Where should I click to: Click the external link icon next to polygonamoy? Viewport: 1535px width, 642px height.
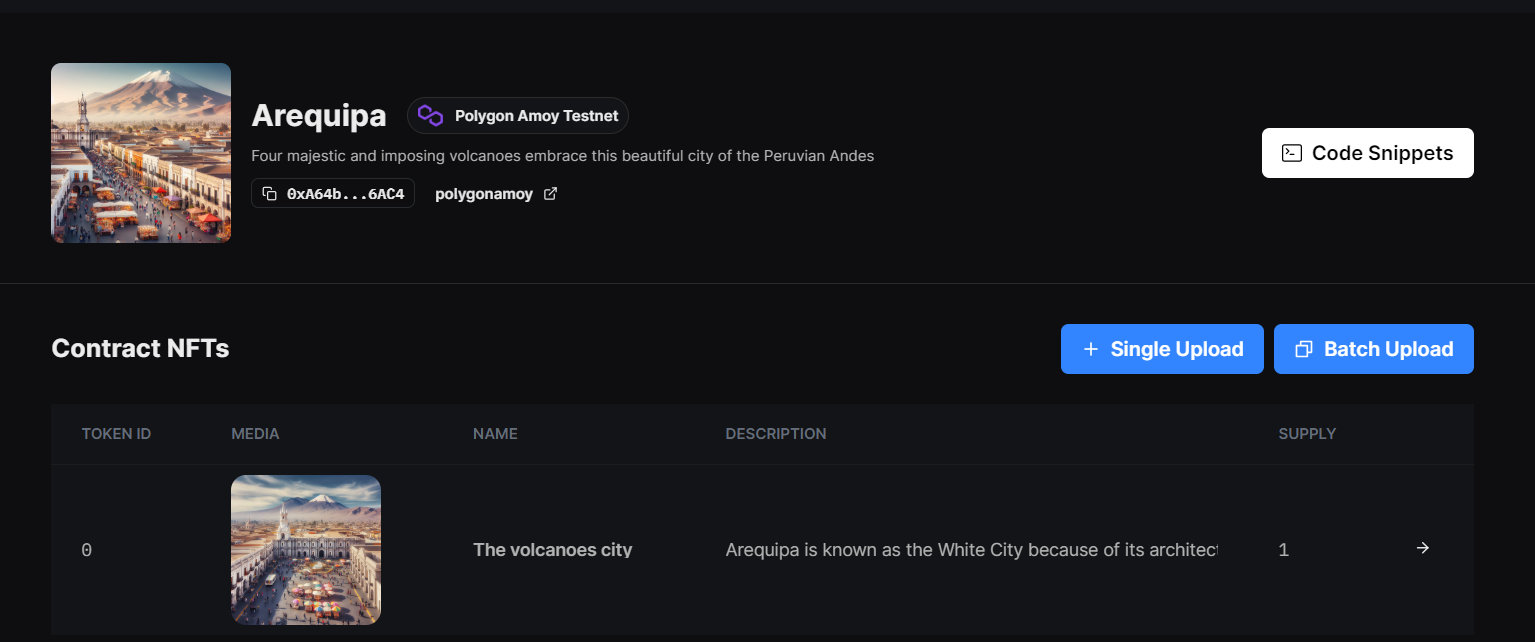pyautogui.click(x=550, y=194)
